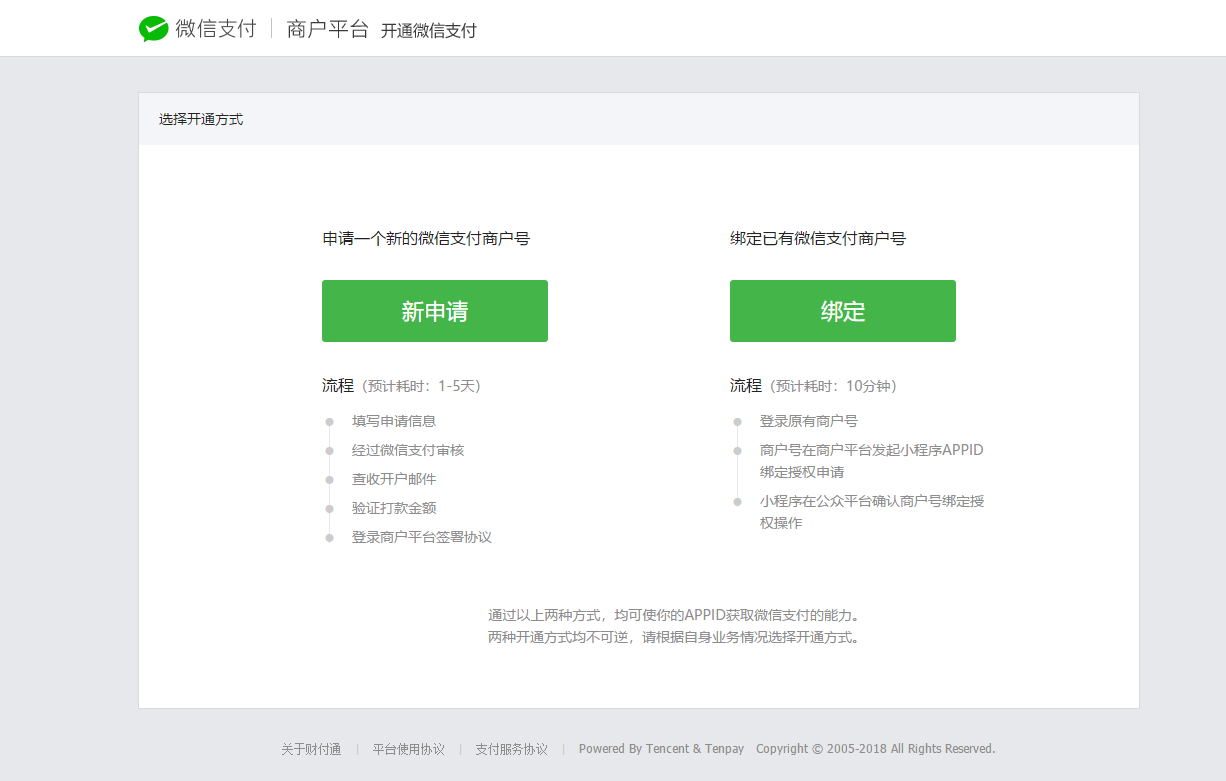
Task: Select the 经过微信支付审核 step
Action: [x=408, y=450]
